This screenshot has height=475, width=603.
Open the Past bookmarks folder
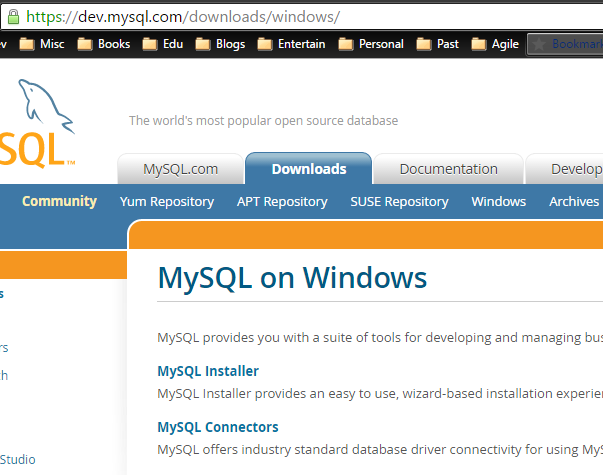437,44
